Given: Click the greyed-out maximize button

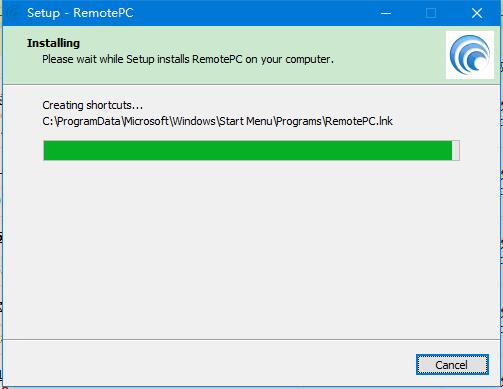Looking at the screenshot, I should [431, 13].
